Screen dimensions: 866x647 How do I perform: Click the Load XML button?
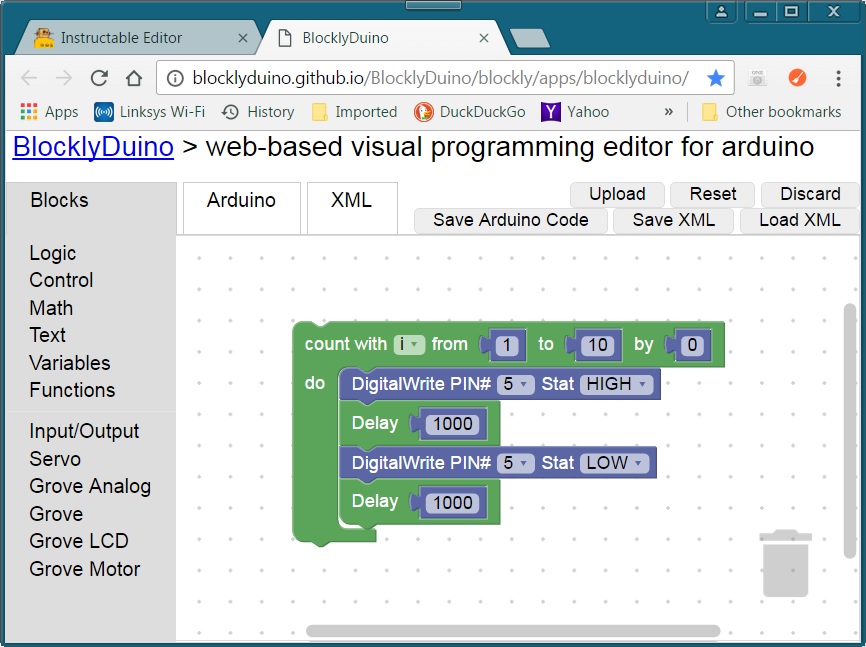click(x=800, y=220)
